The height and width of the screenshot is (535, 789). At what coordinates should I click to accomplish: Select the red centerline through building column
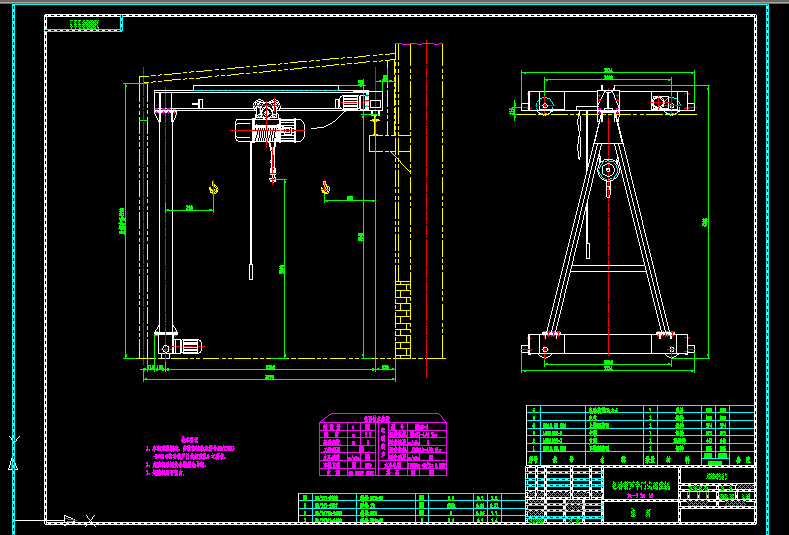[427, 209]
